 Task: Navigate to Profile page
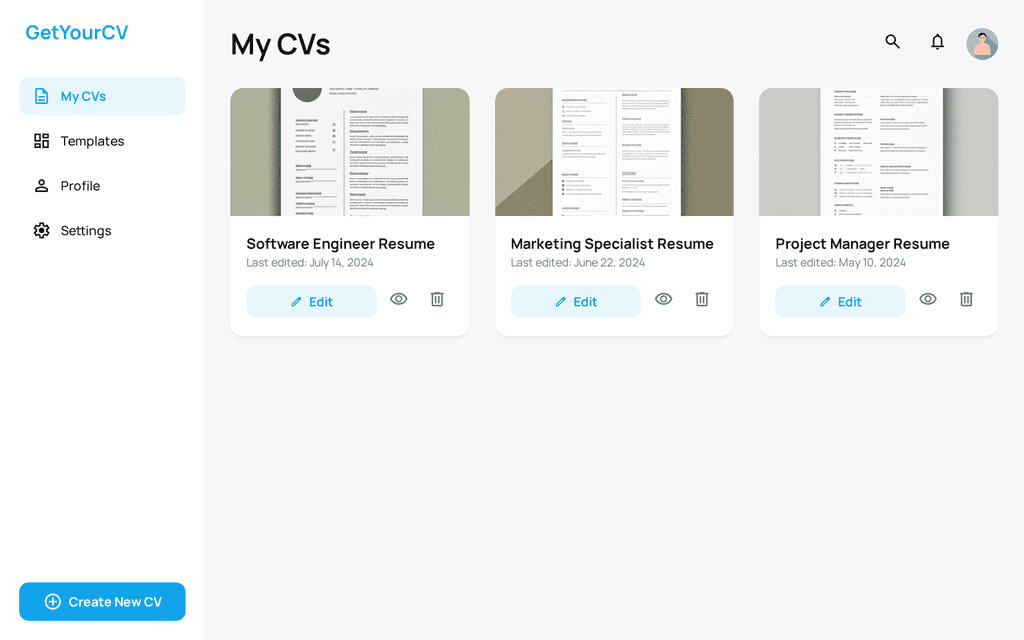(x=102, y=186)
